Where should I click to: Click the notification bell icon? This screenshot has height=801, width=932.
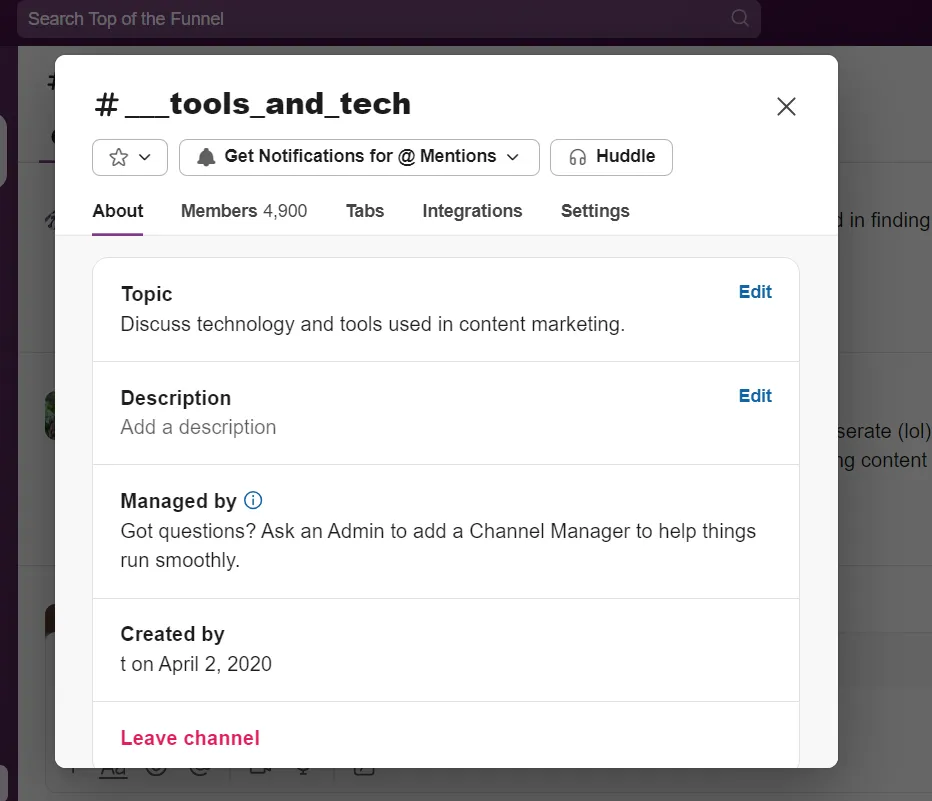[x=206, y=157]
